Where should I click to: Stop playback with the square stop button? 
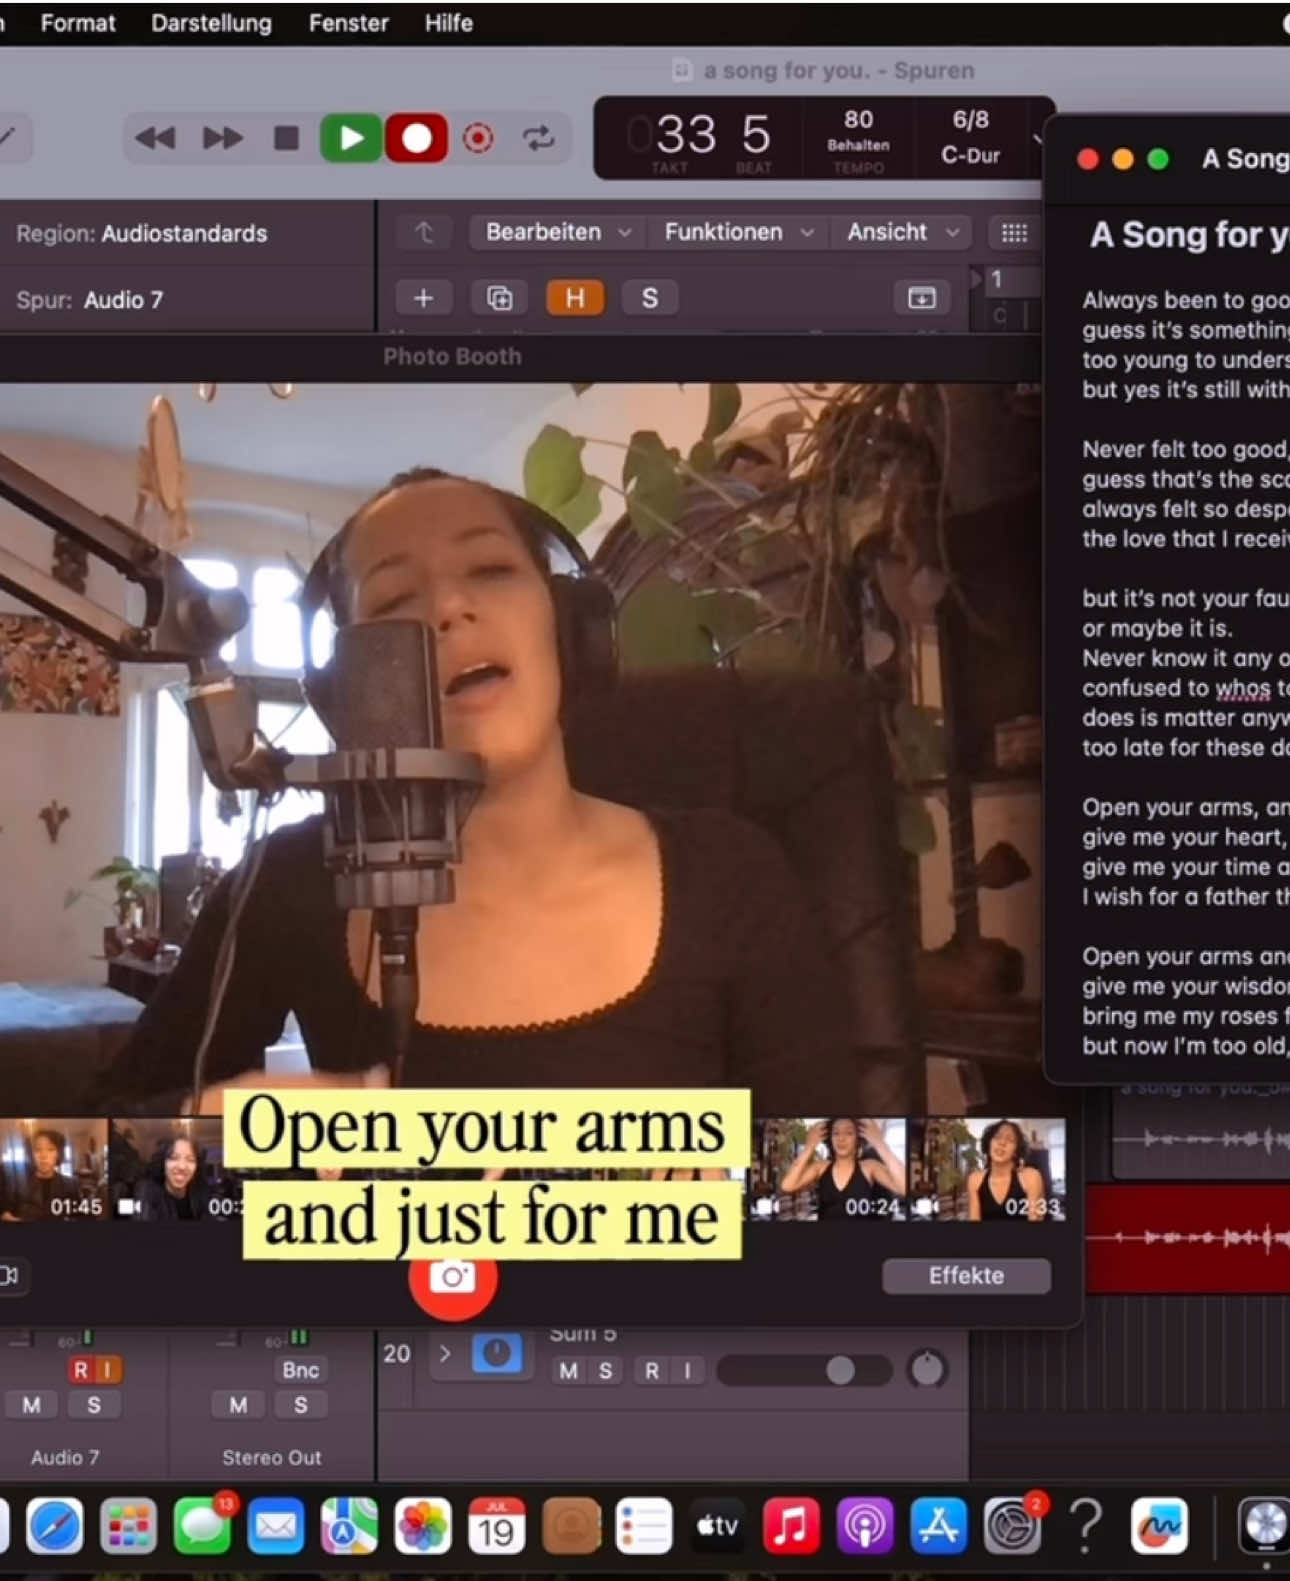287,138
